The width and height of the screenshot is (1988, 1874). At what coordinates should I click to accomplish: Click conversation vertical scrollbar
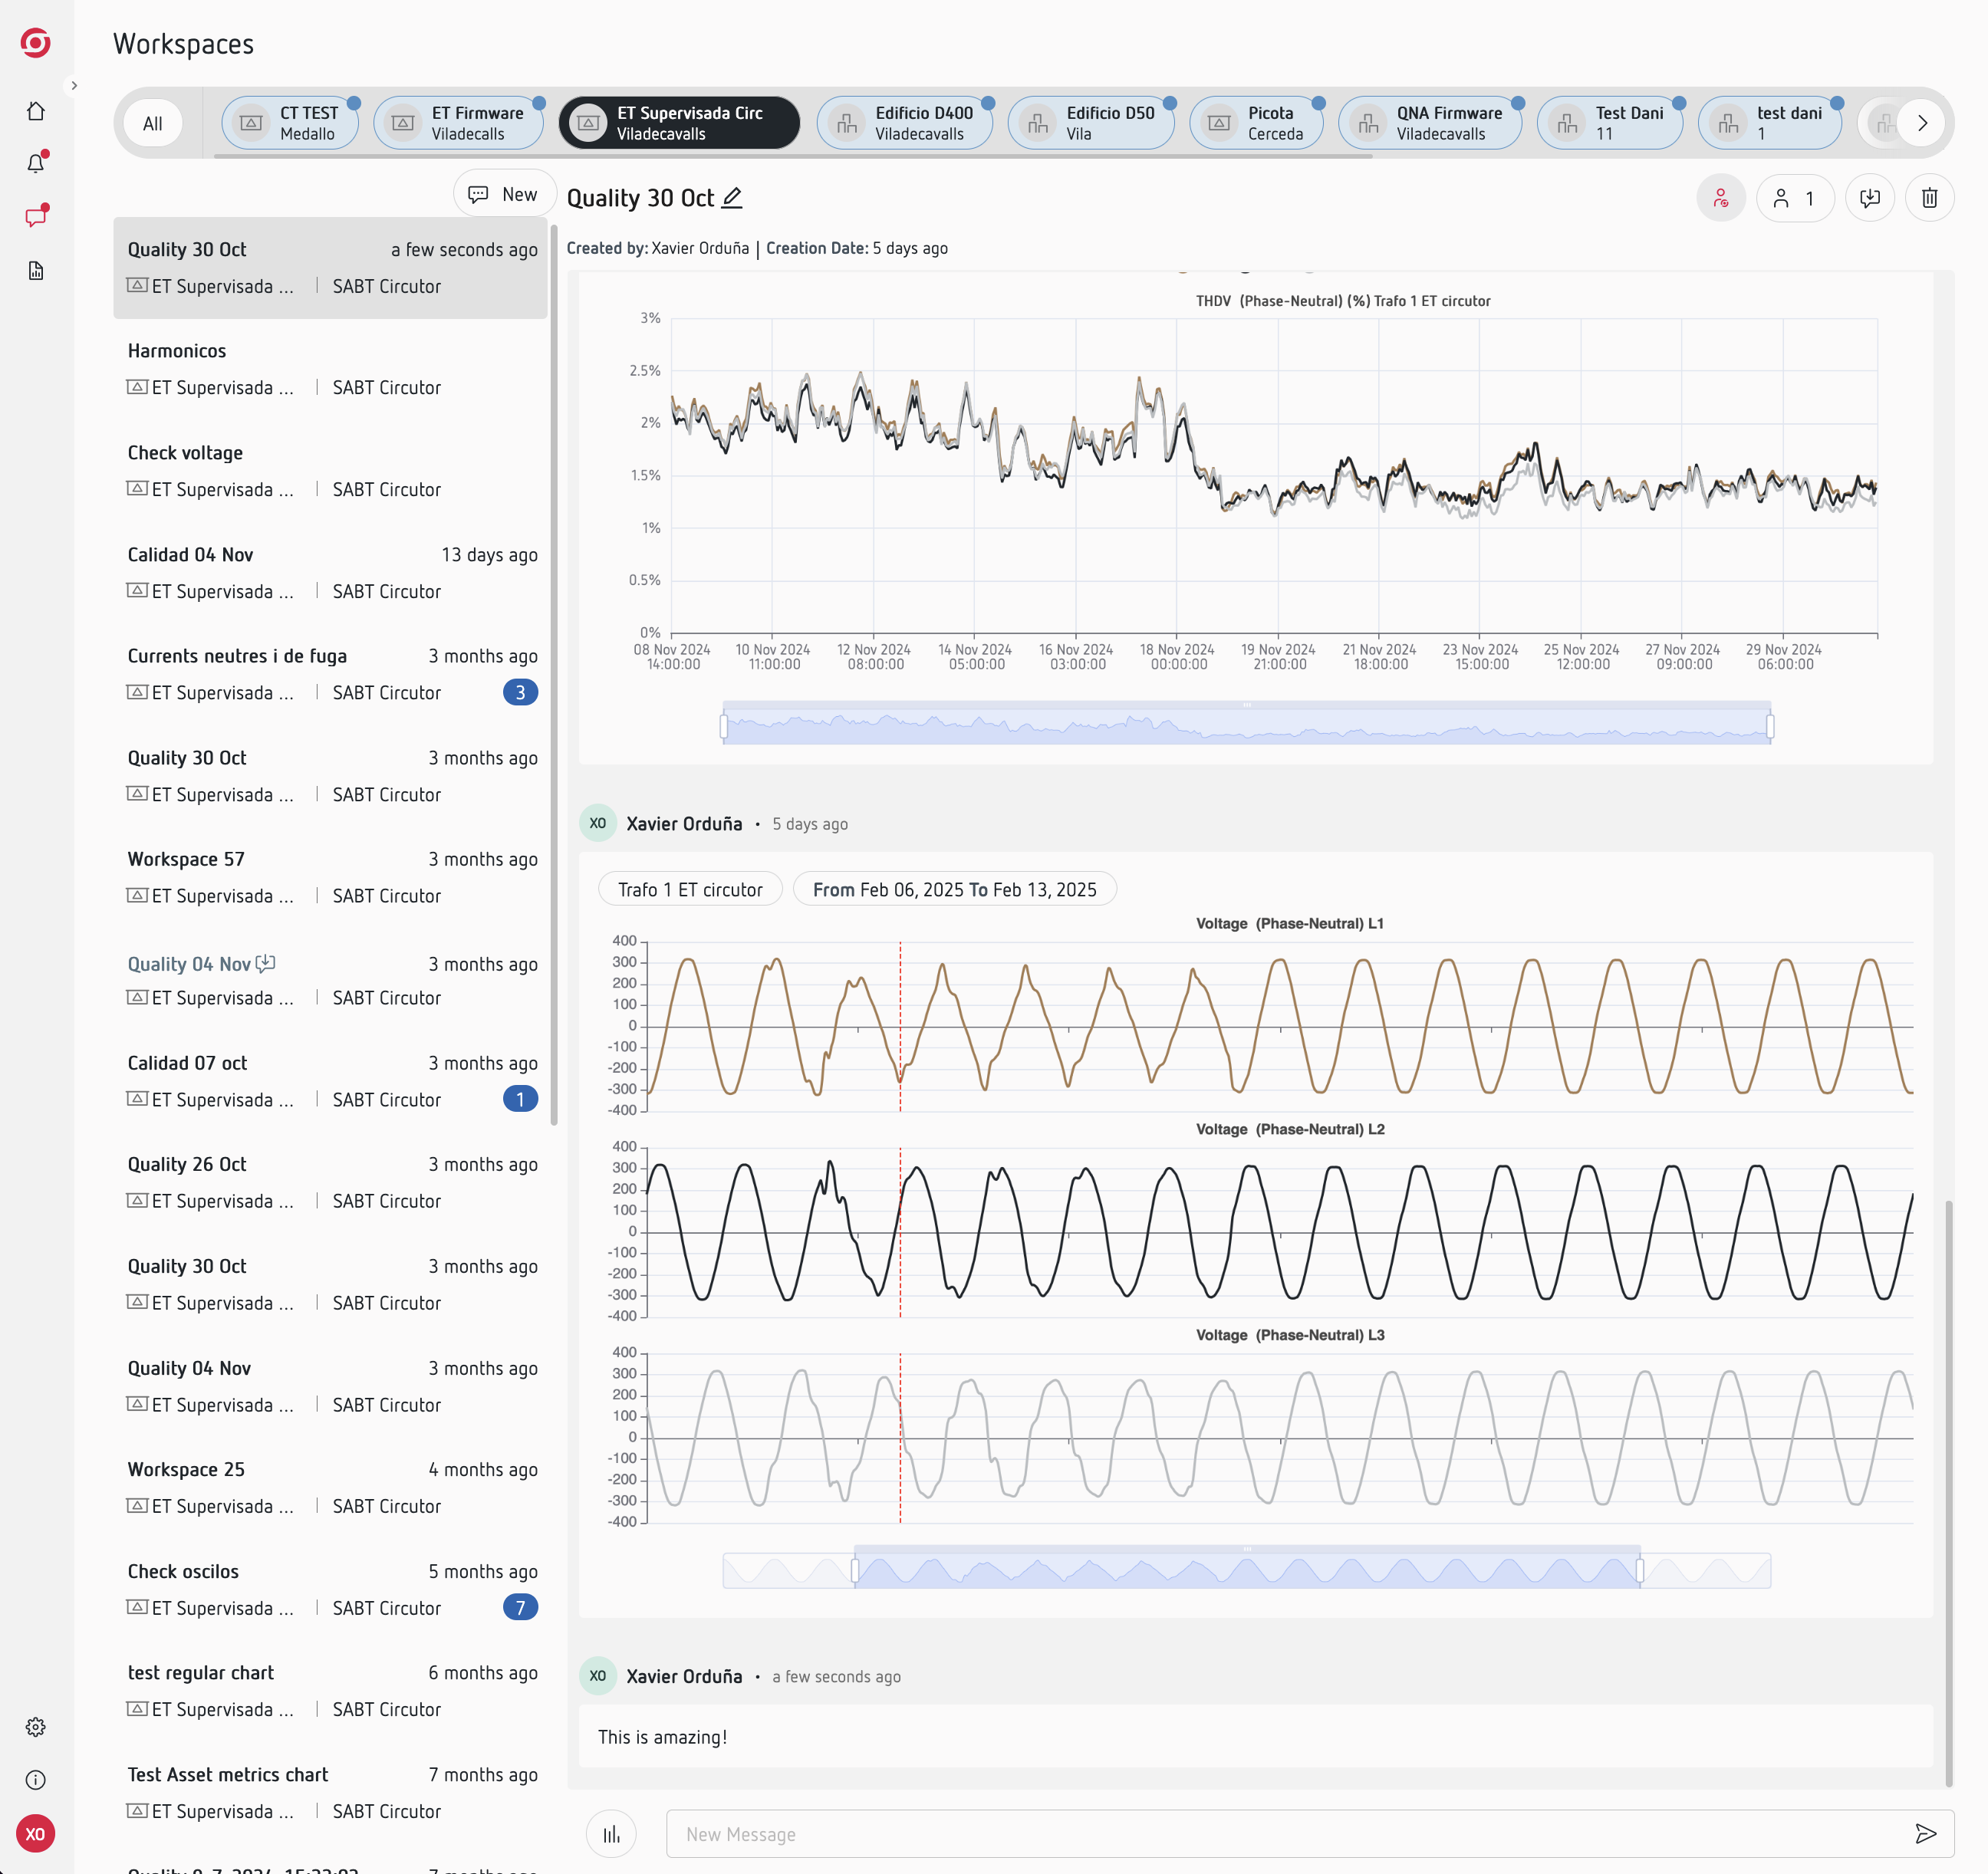click(x=1948, y=1492)
